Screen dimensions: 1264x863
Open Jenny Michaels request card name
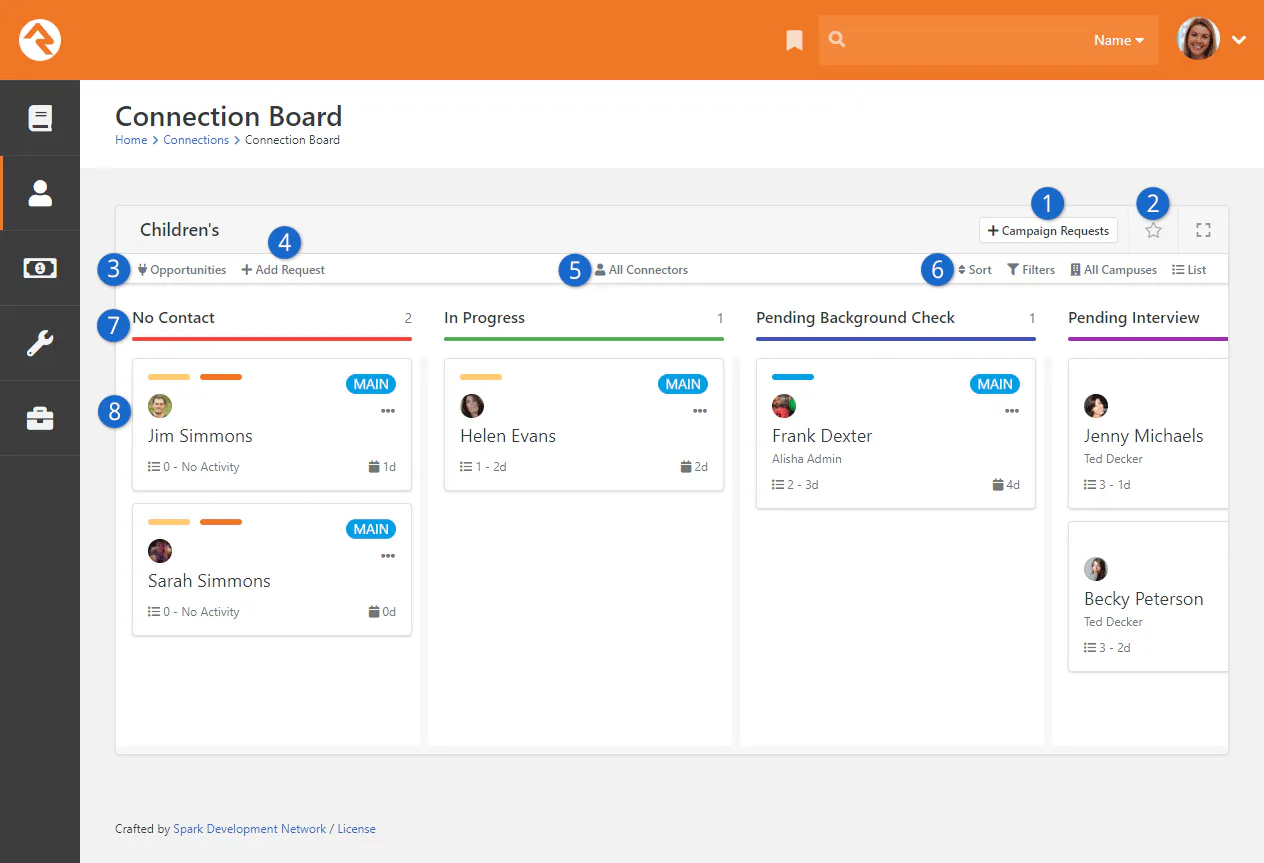coord(1144,436)
